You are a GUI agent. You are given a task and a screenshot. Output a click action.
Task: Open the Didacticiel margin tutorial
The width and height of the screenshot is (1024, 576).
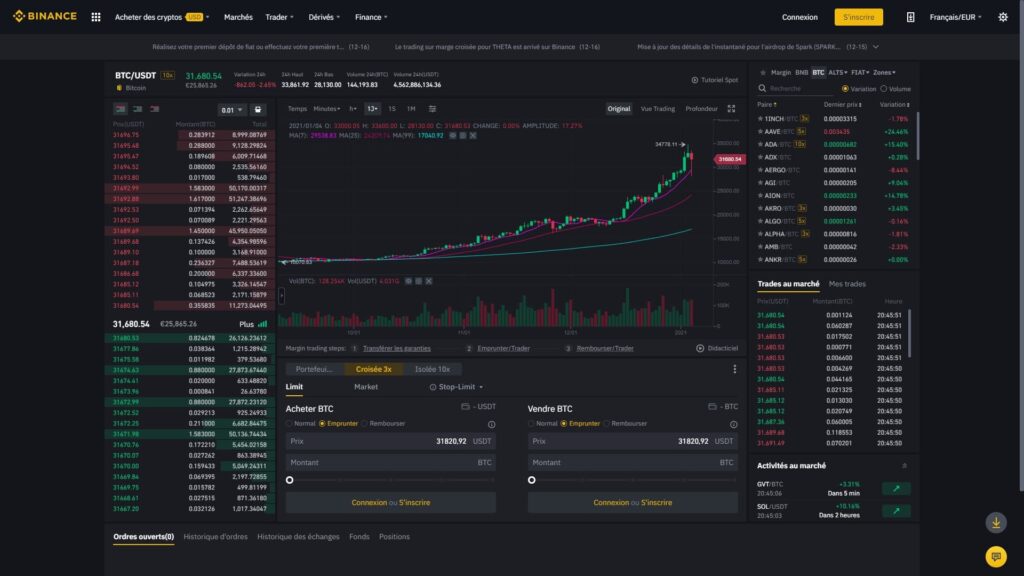(717, 348)
